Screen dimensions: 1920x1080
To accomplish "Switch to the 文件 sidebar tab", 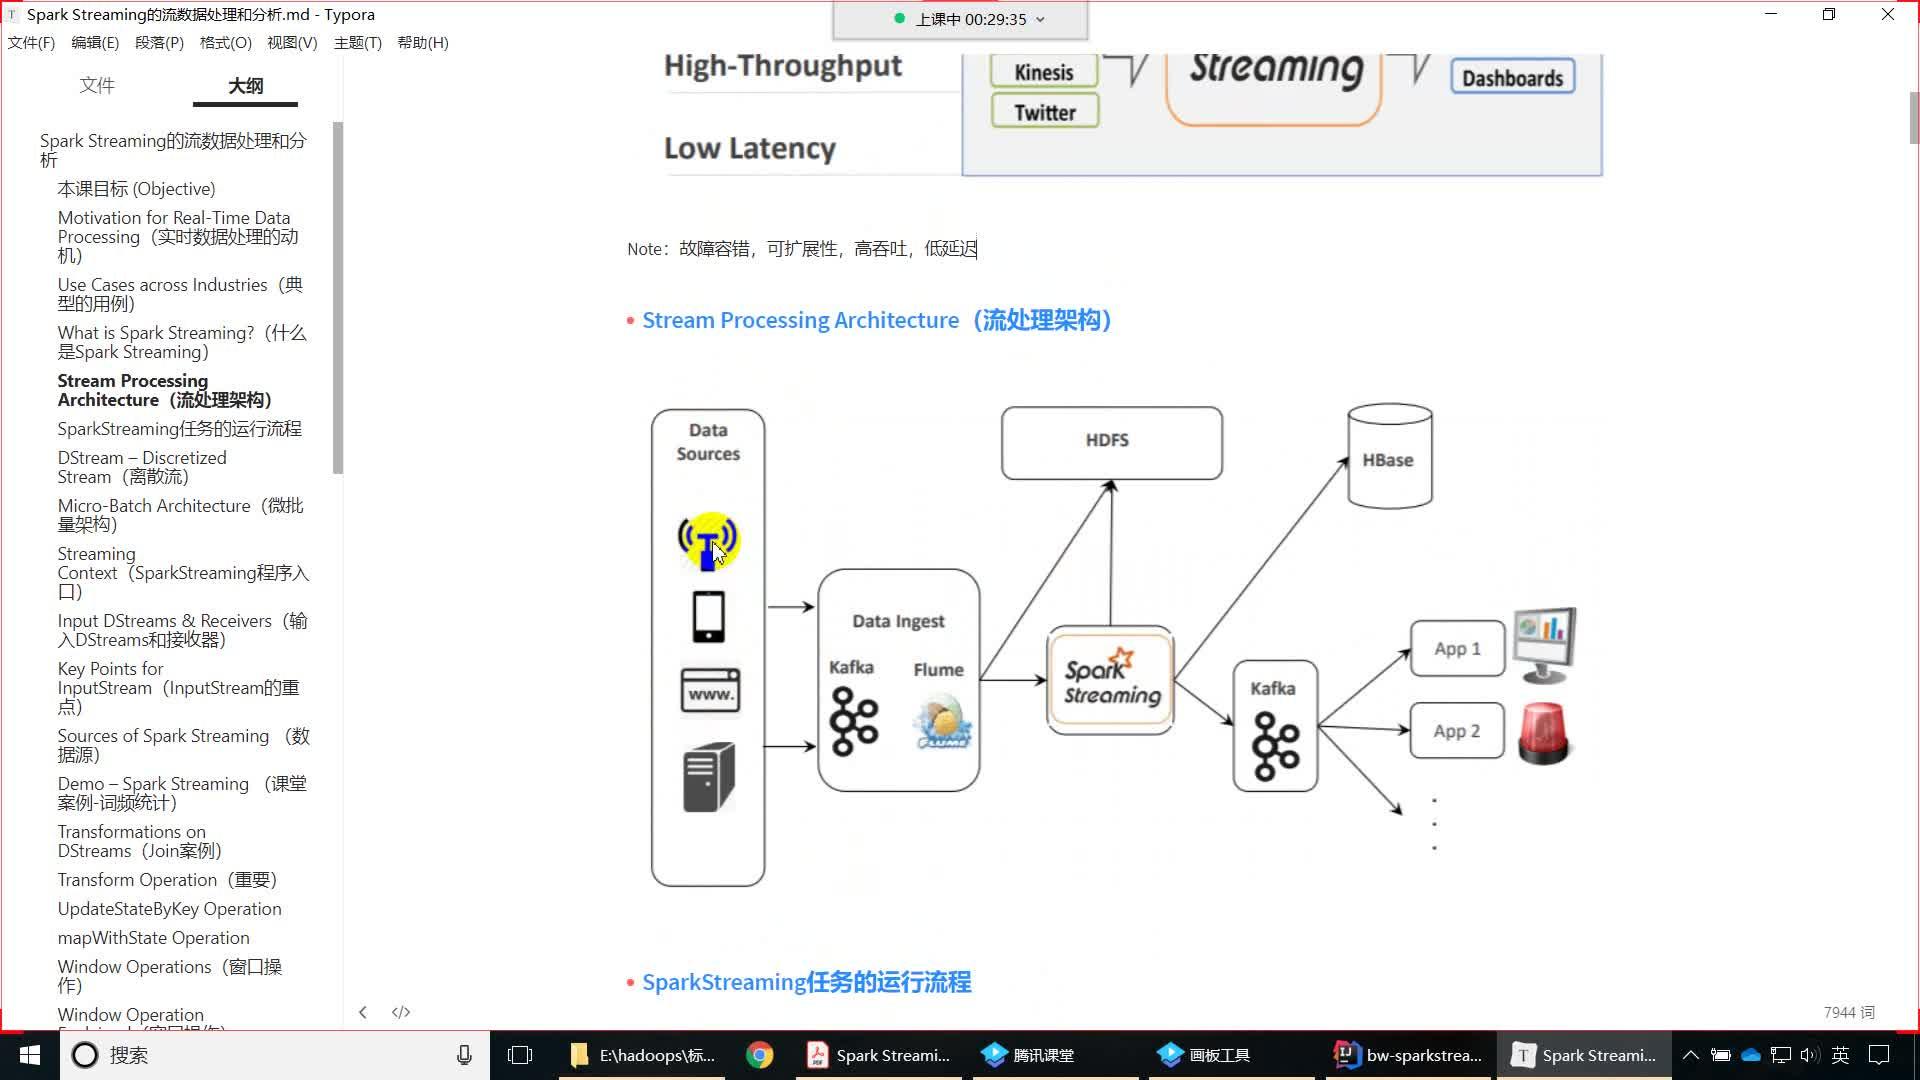I will point(97,86).
